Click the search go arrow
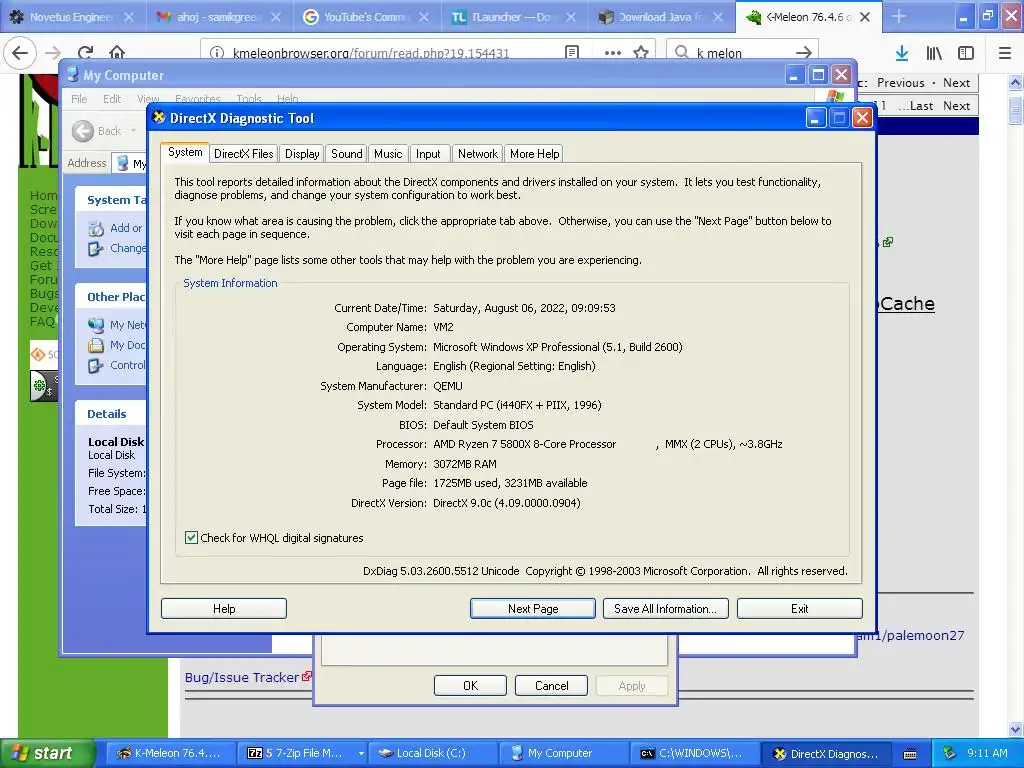Viewport: 1024px width, 768px height. (804, 52)
